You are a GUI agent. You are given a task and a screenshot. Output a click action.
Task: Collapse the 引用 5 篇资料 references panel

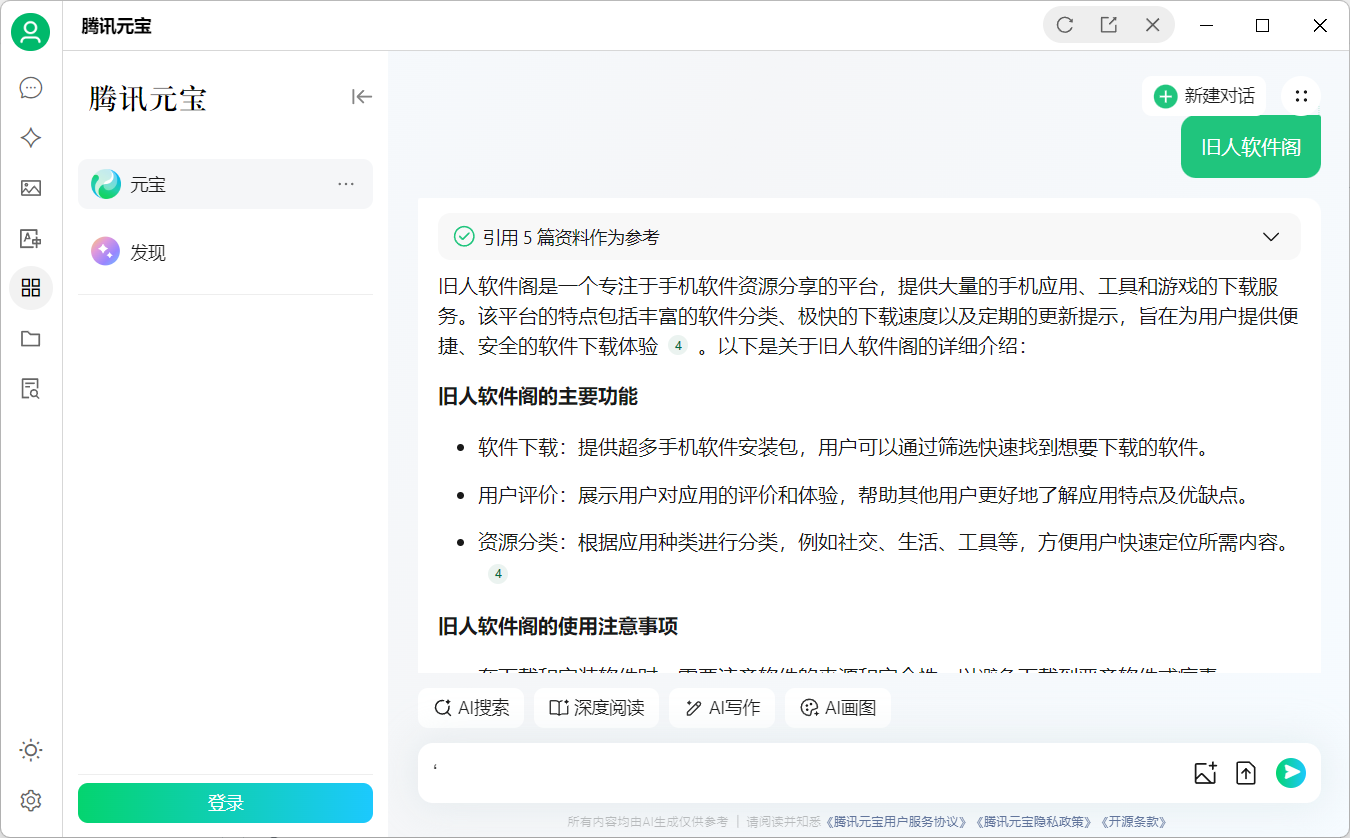(1271, 236)
